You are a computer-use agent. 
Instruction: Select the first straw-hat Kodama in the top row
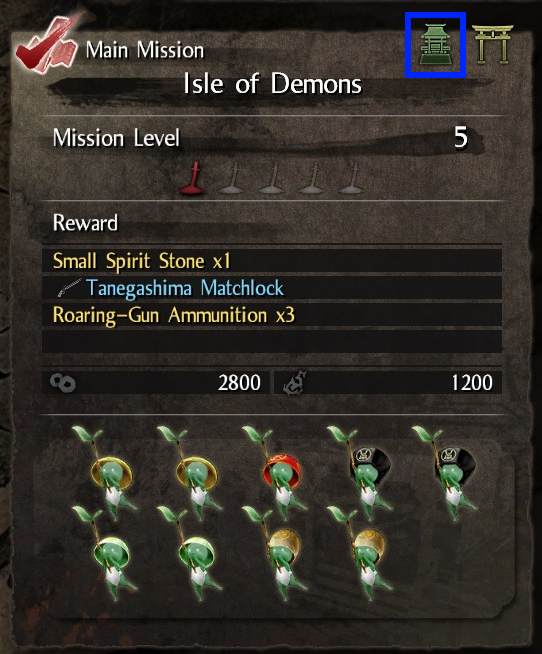pos(110,473)
